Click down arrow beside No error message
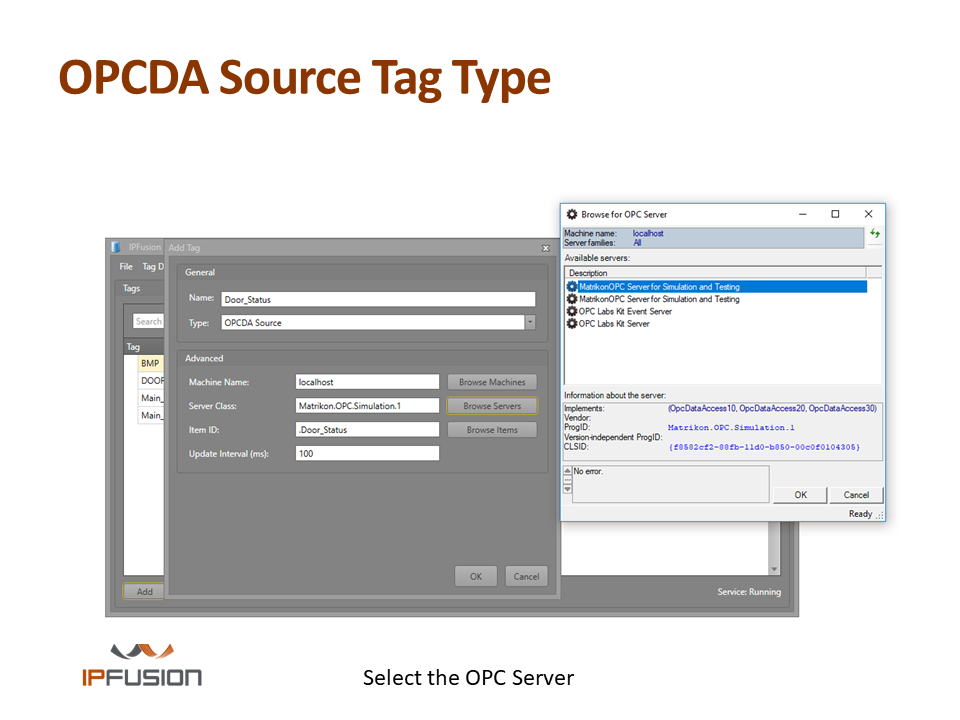The width and height of the screenshot is (960, 720). coord(568,489)
